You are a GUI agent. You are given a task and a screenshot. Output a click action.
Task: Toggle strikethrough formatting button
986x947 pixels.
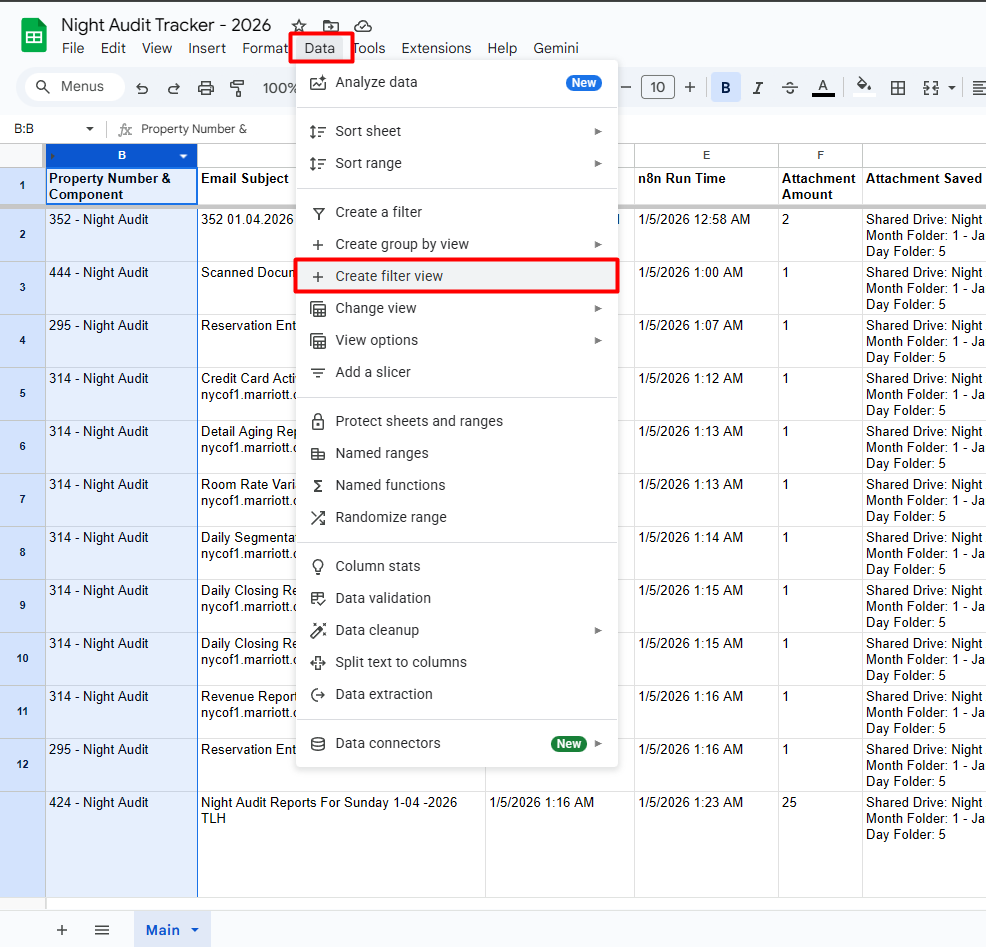coord(789,88)
